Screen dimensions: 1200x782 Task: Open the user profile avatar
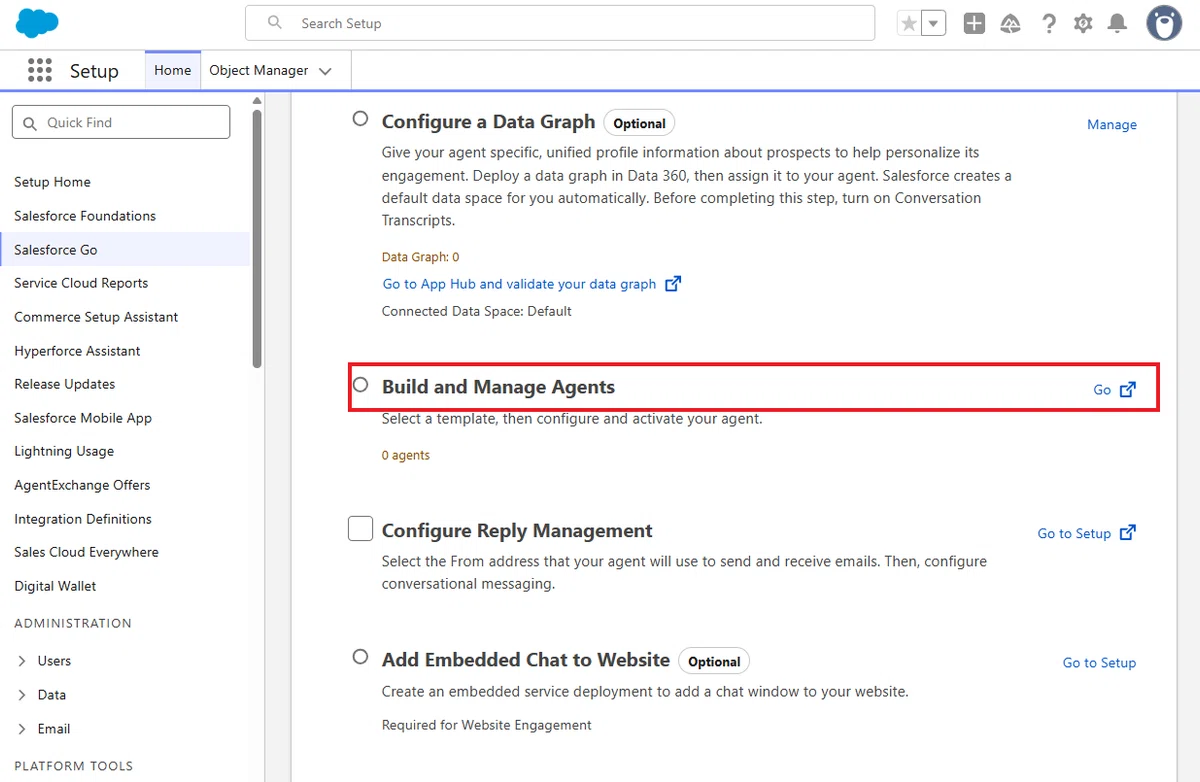pos(1164,23)
